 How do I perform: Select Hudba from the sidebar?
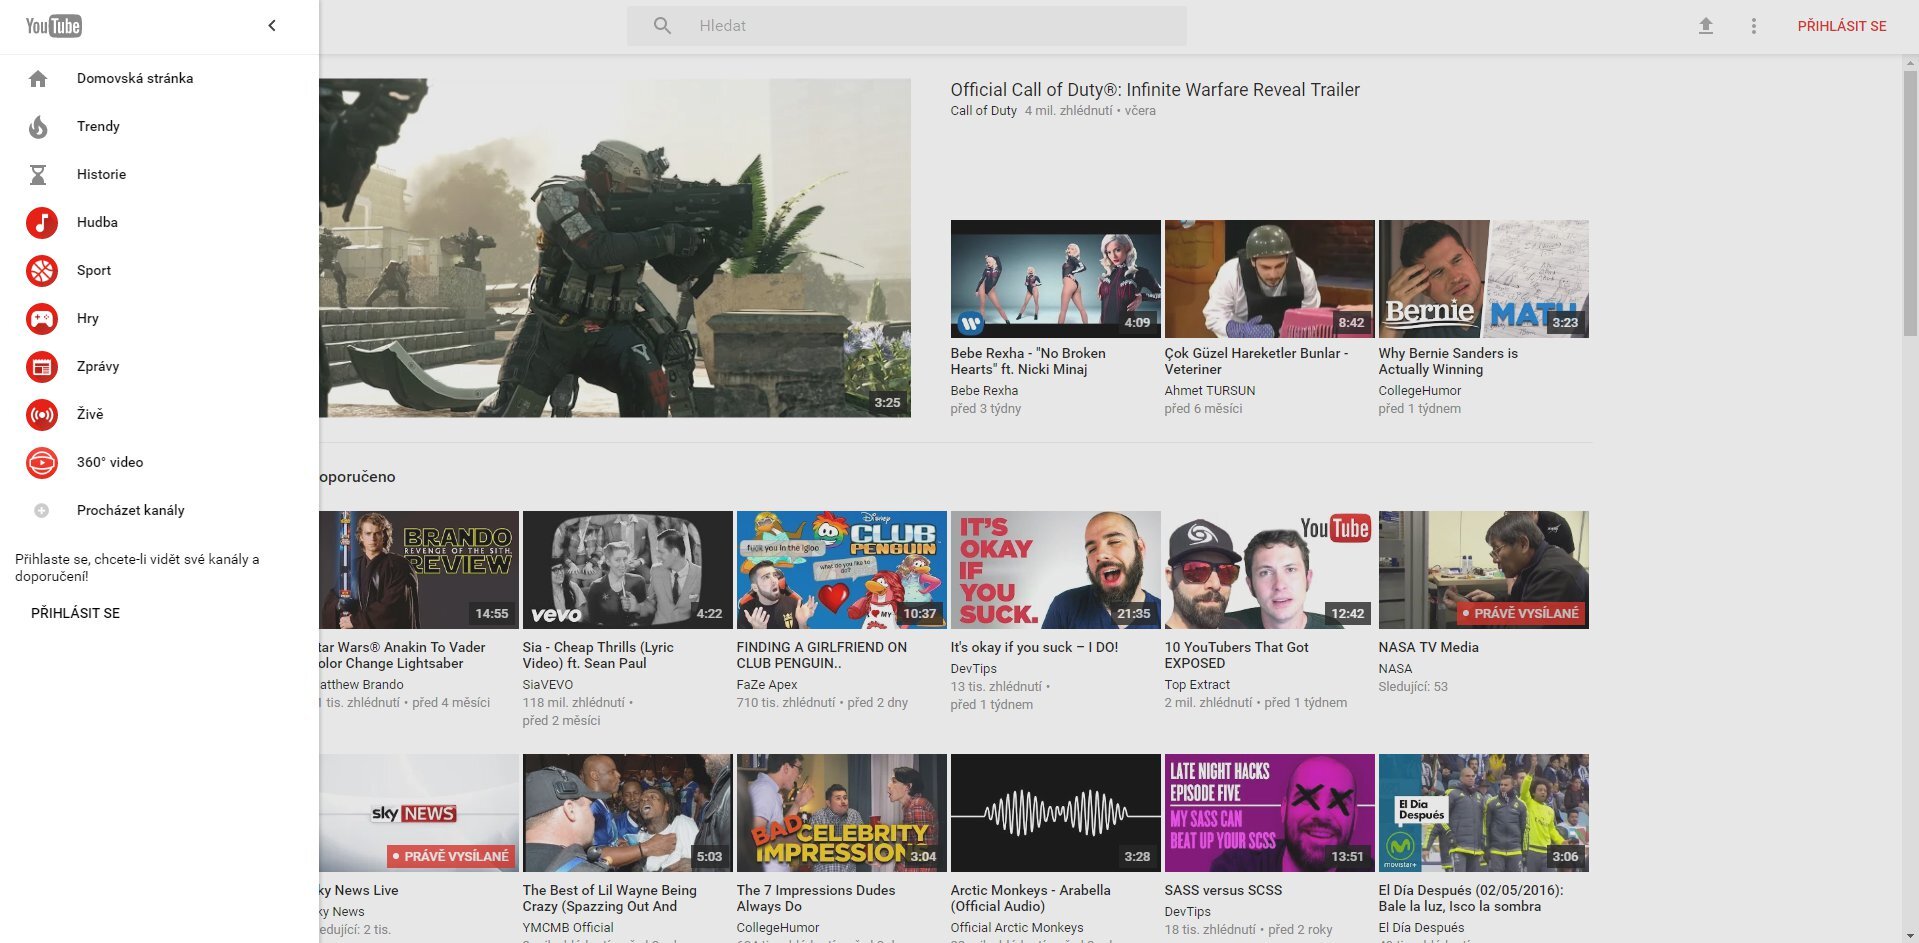pyautogui.click(x=97, y=222)
